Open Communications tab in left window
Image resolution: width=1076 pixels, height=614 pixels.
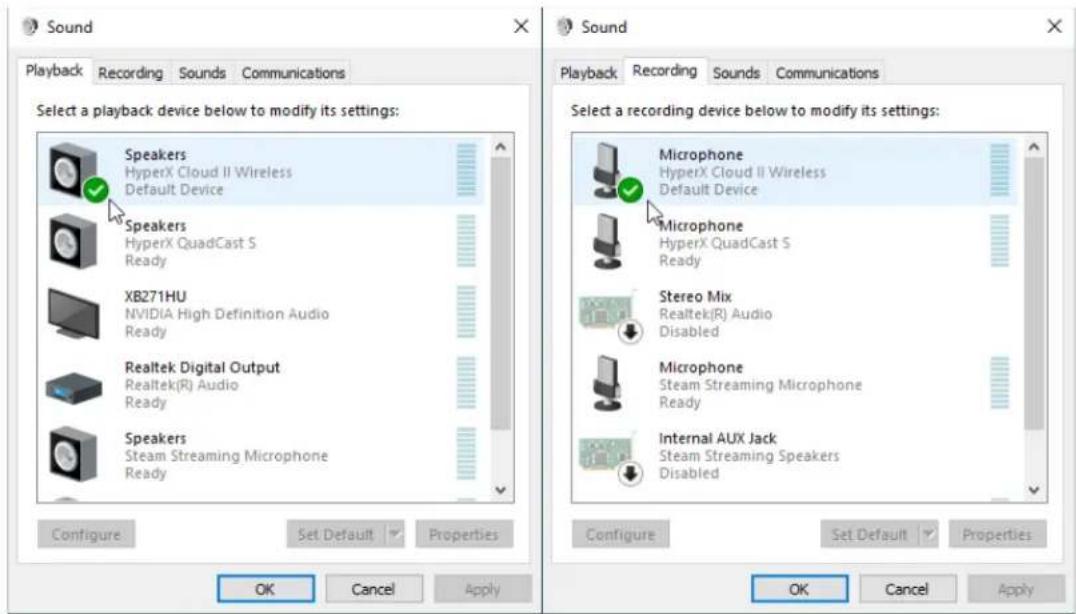click(x=293, y=73)
